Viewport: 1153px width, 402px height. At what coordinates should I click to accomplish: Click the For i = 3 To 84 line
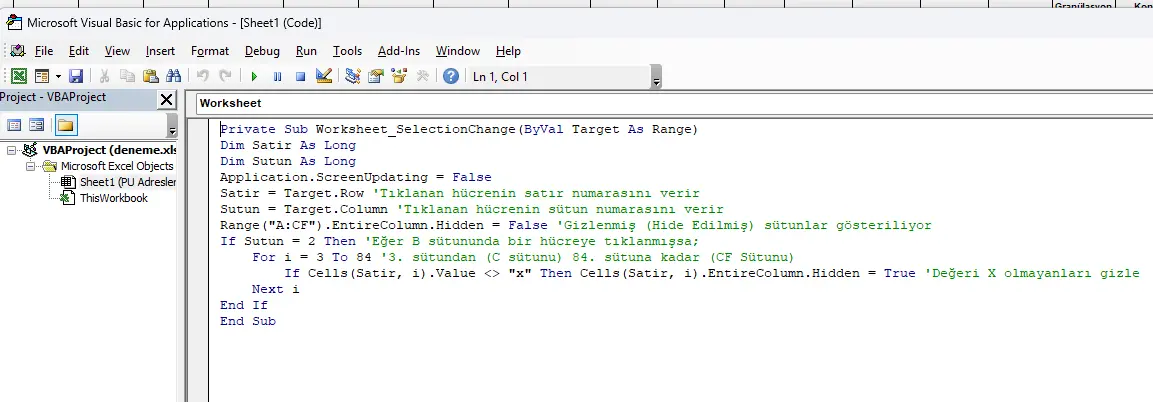click(523, 257)
